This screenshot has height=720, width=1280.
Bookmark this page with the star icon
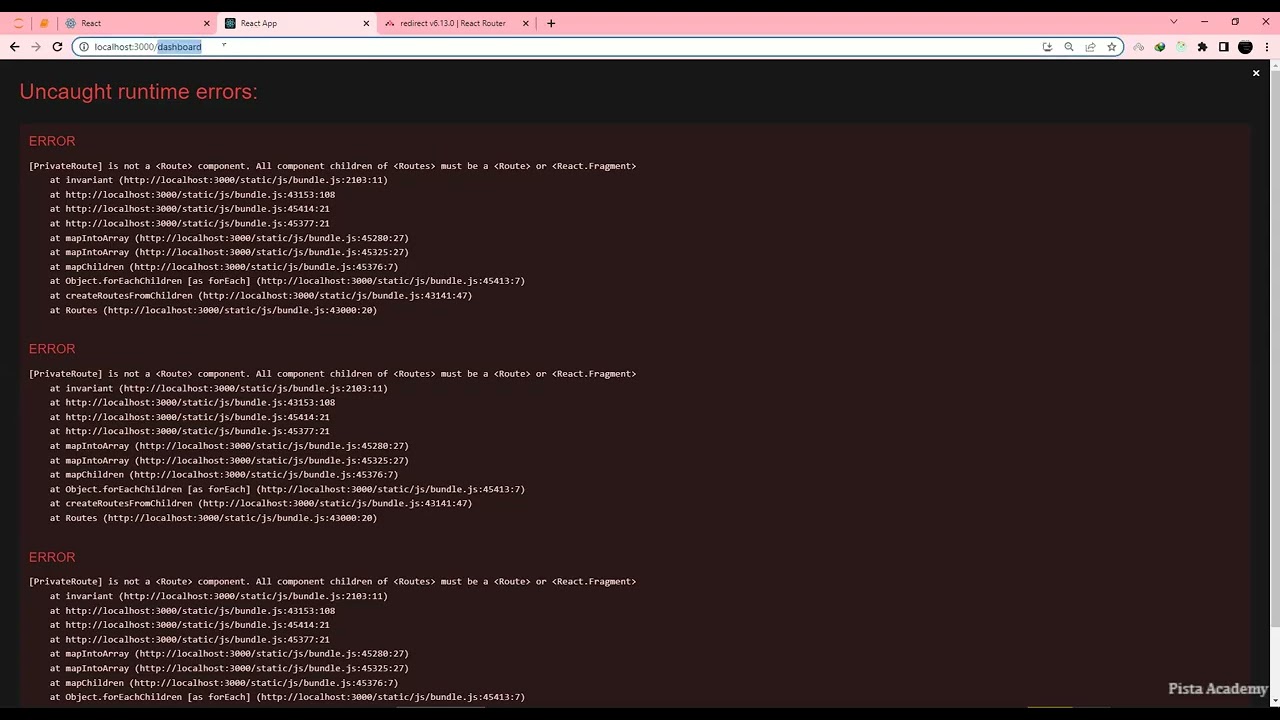[x=1111, y=47]
